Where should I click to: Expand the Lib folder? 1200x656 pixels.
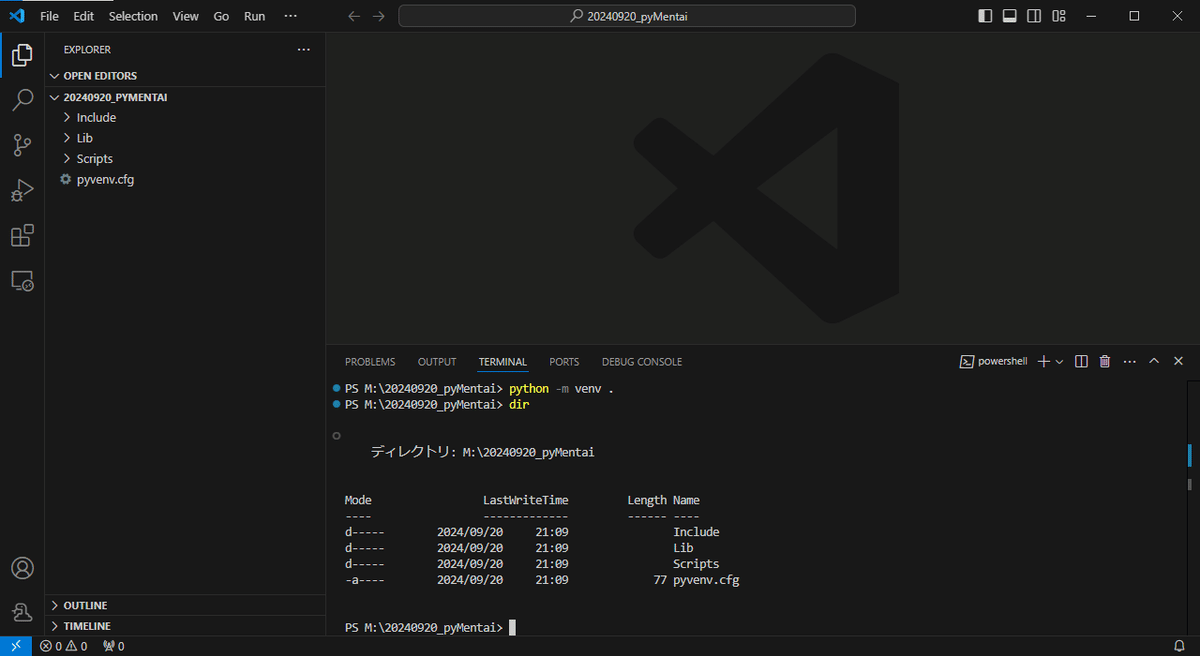pyautogui.click(x=185, y=138)
